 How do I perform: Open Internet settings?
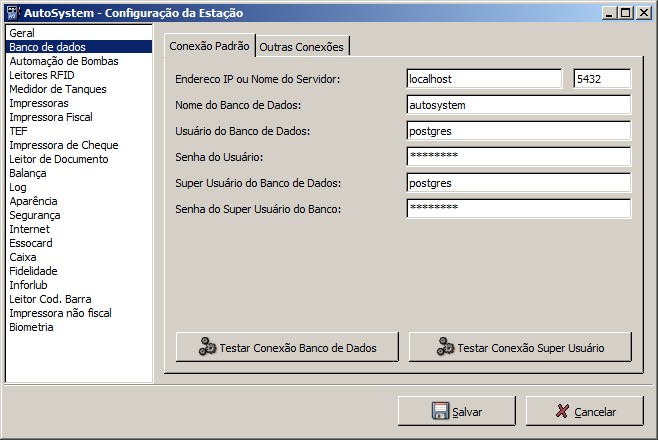click(x=79, y=229)
